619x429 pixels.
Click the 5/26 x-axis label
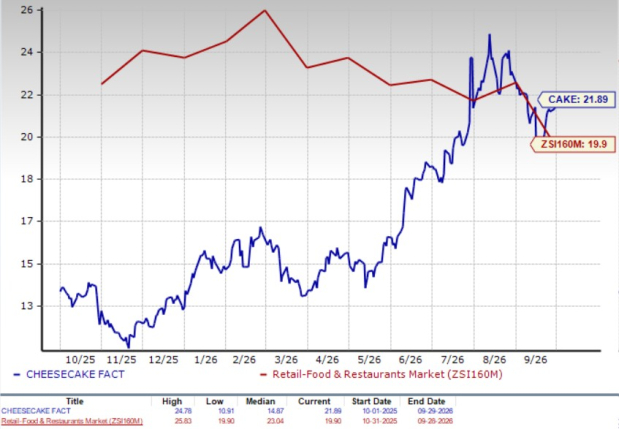click(369, 360)
